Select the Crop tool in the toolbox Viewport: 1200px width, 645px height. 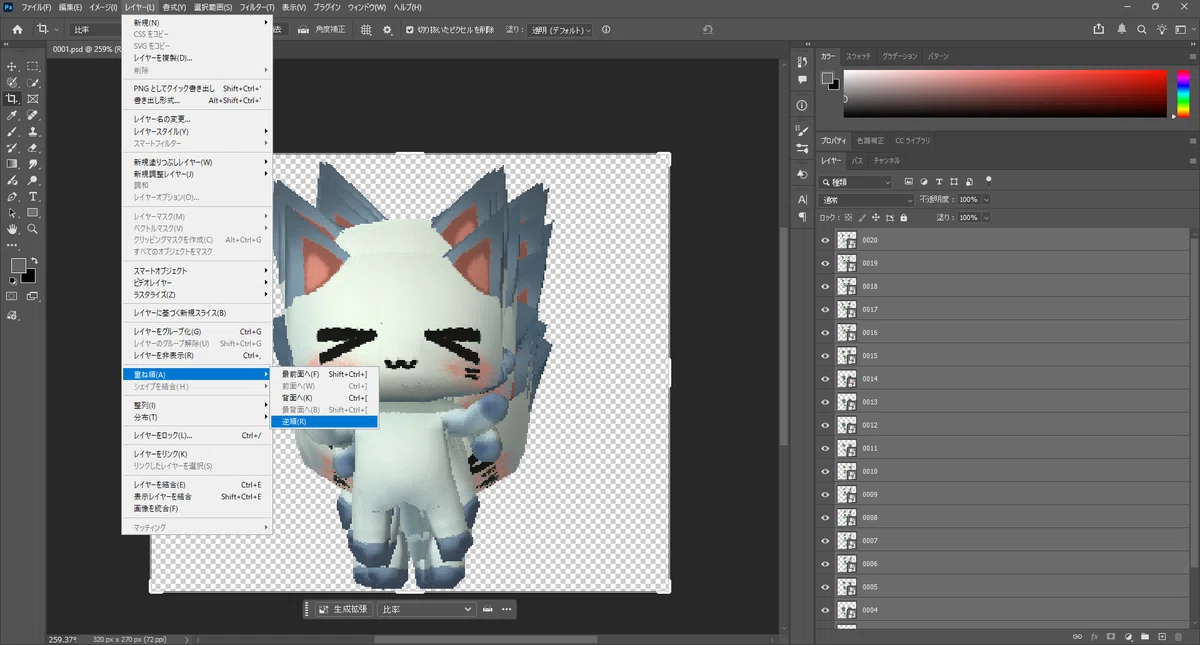click(x=12, y=99)
